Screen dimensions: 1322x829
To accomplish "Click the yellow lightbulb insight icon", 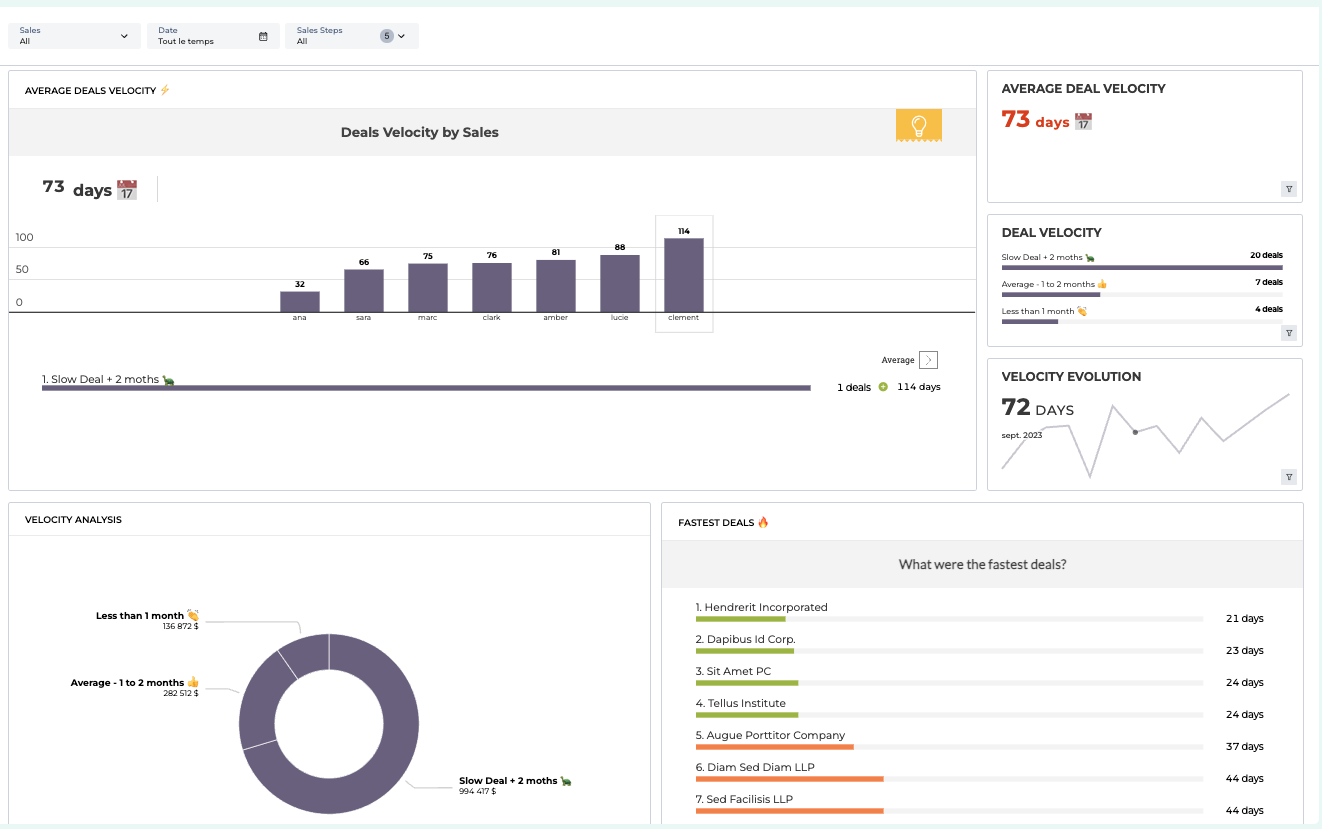I will [918, 126].
